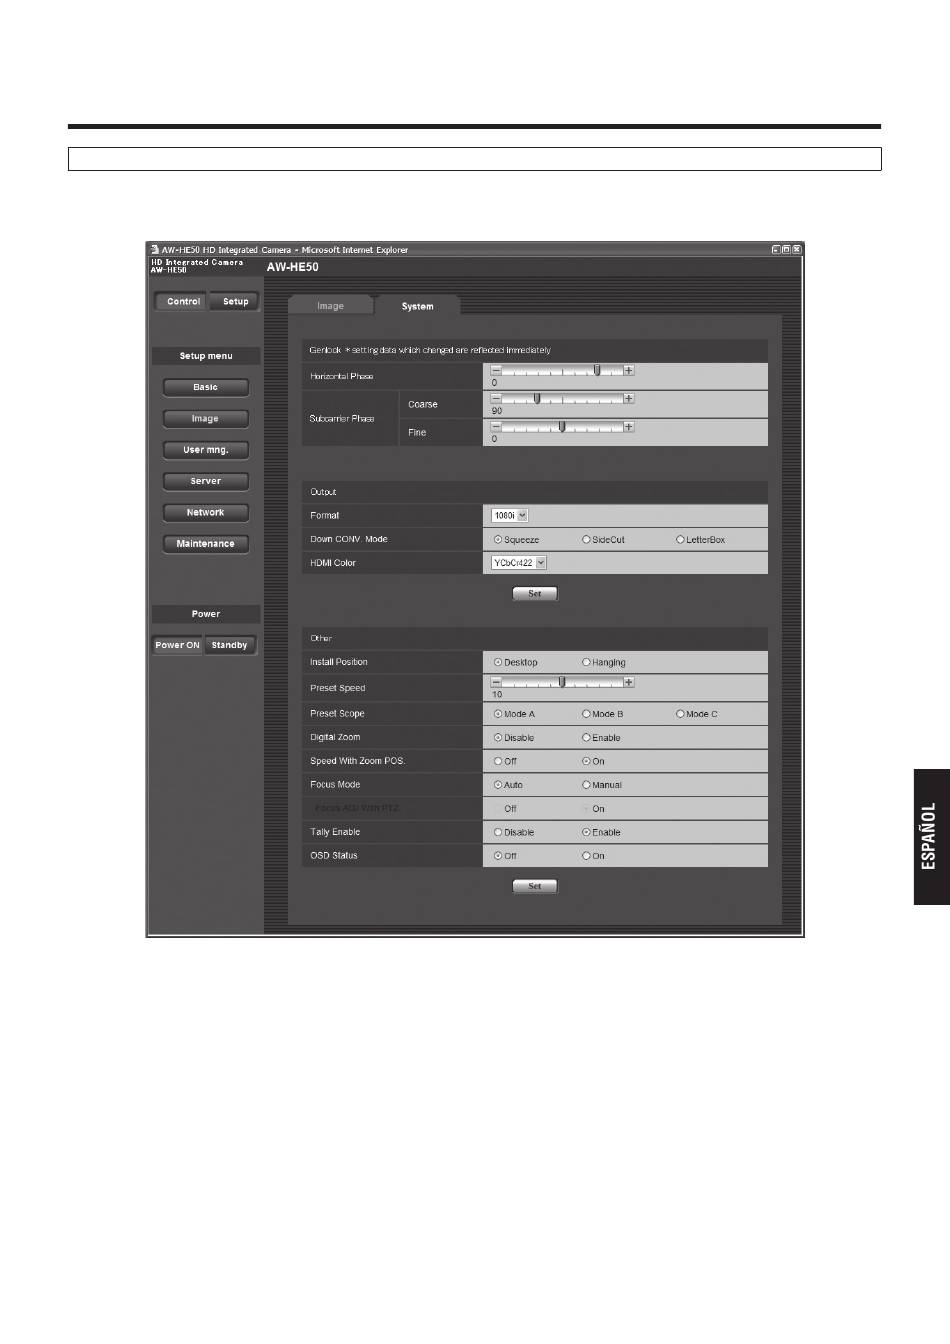Set OSD Status to Off
Screen dimensions: 950x1344
[498, 856]
